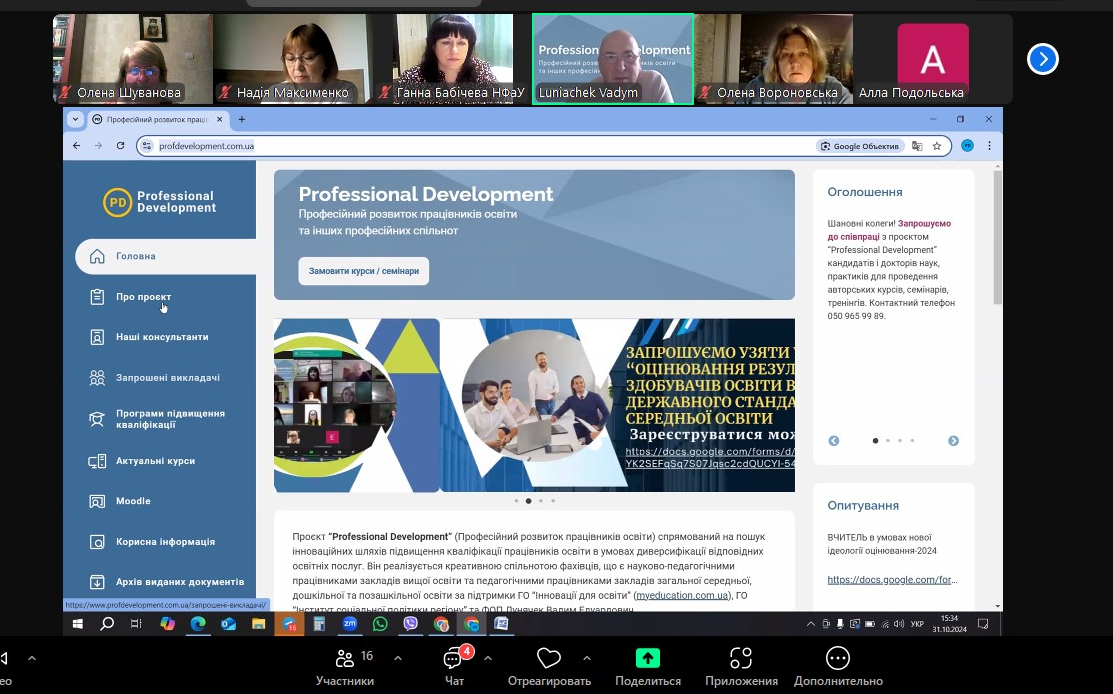Viewport: 1113px width, 694px height.
Task: Open the Zoom Чат panel
Action: point(454,667)
